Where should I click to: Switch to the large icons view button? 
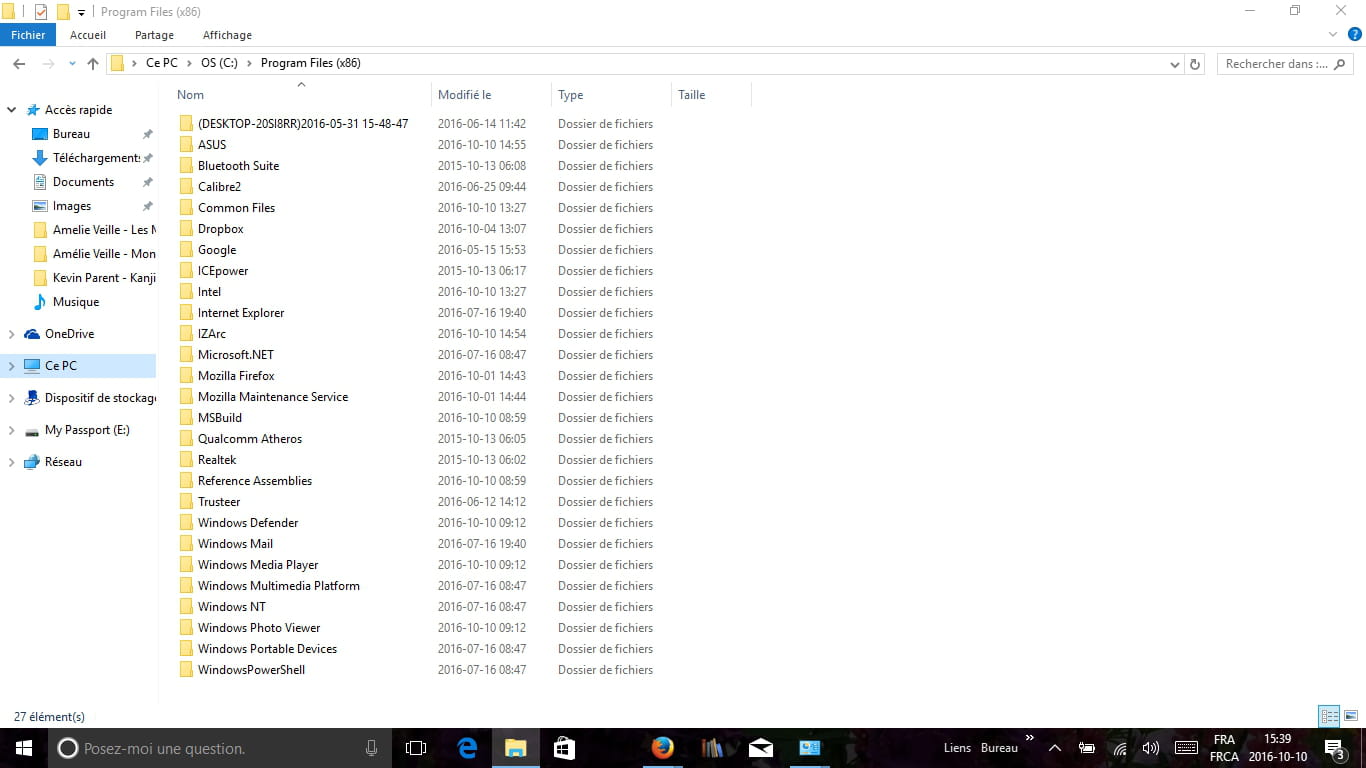1351,716
